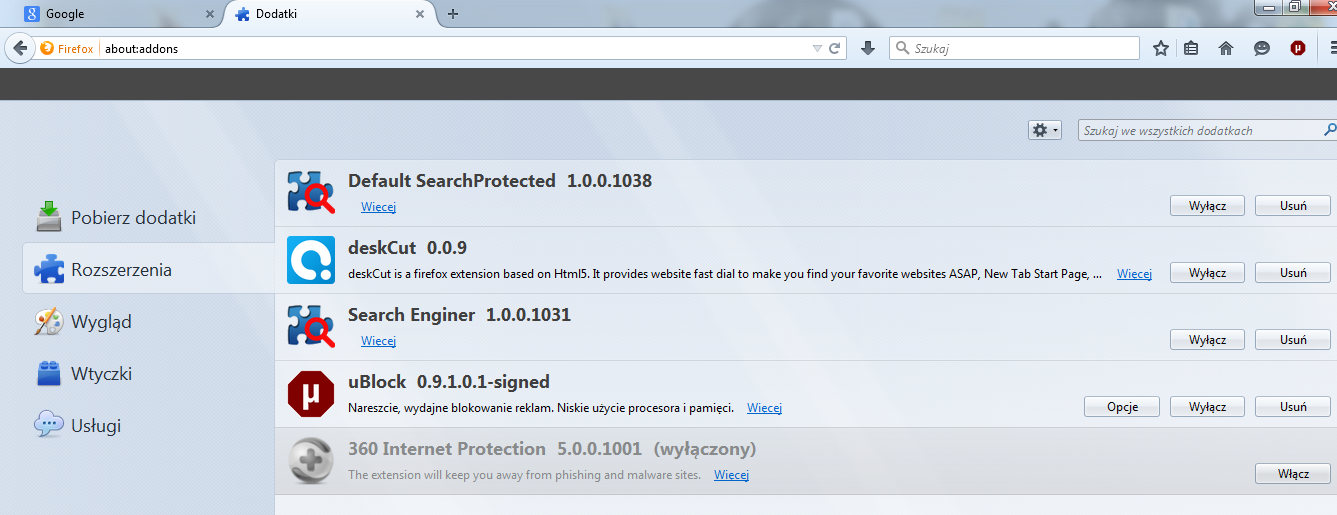
Task: Select the Dodatki tab
Action: (327, 14)
